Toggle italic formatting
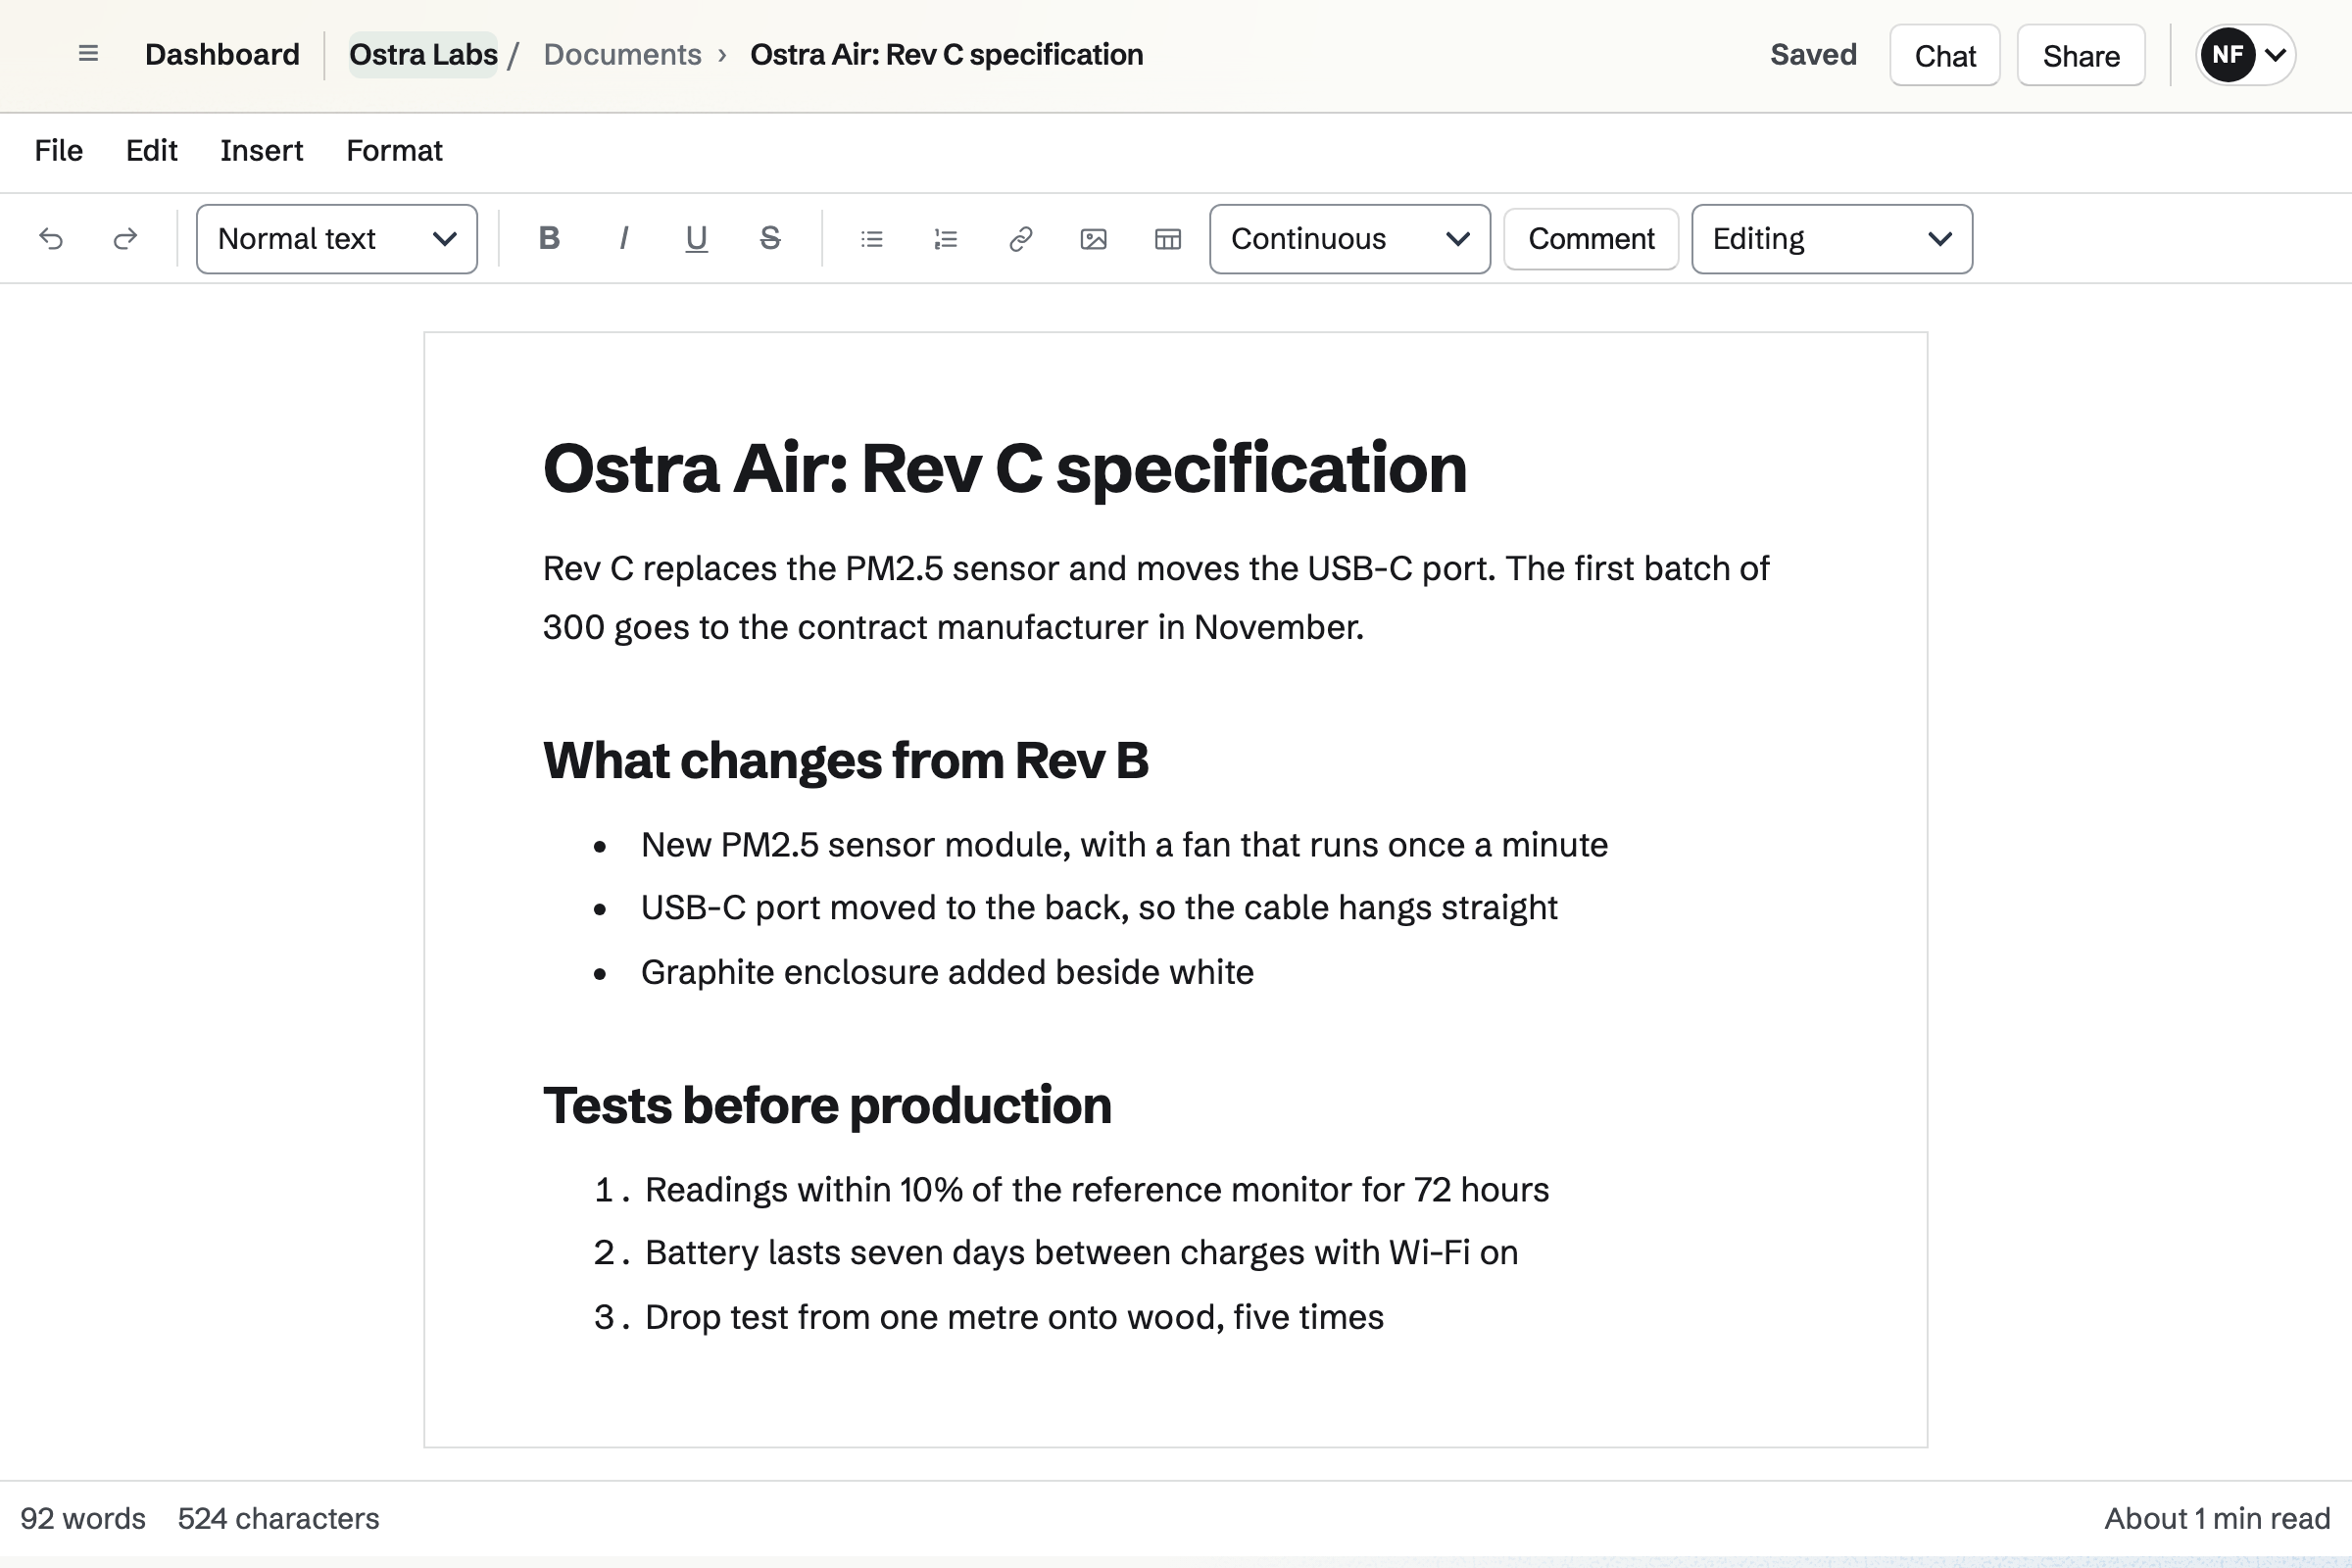Screen dimensions: 2352x1568 pos(623,239)
